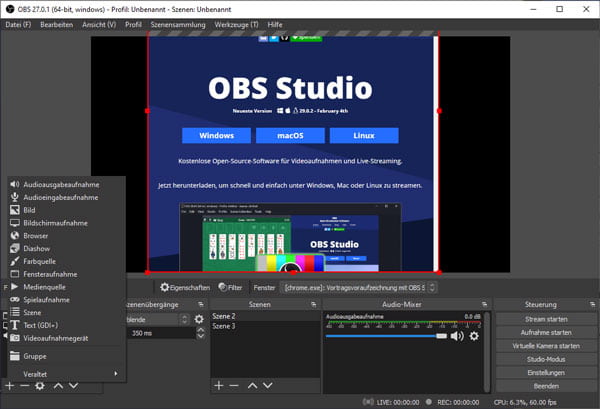Click the macOS button in preview
Screen dimensions: 600x409
click(290, 135)
